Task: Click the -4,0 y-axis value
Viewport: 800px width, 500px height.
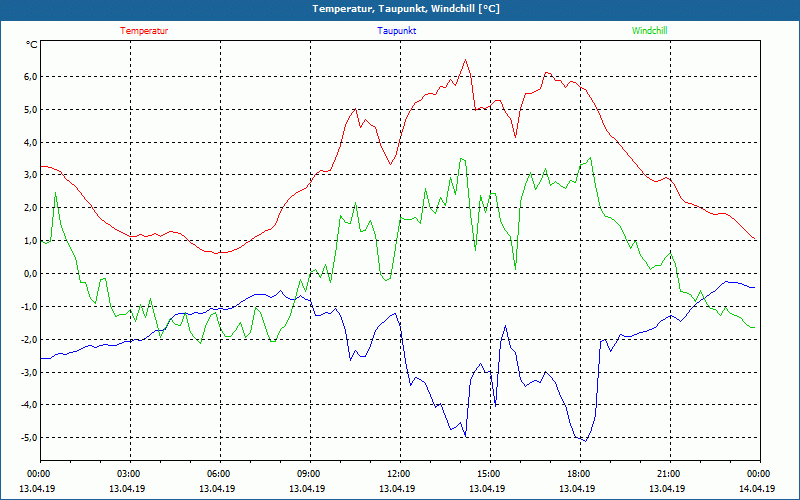Action: click(x=29, y=405)
